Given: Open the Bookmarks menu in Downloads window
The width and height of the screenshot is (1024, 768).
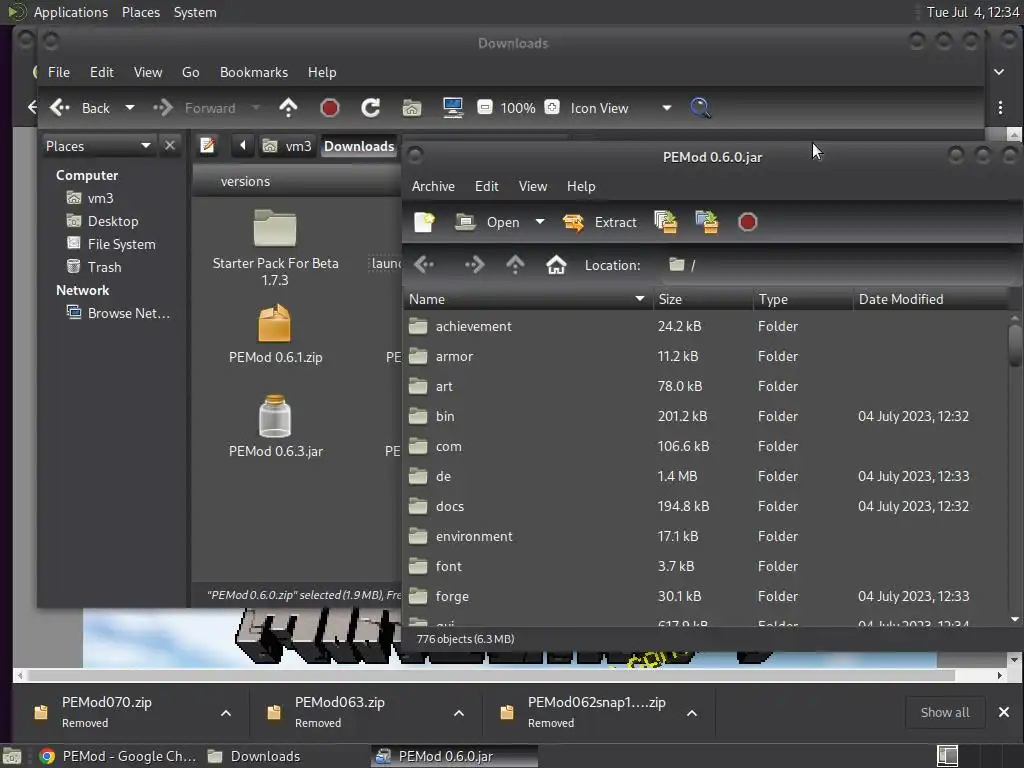Looking at the screenshot, I should click(253, 72).
